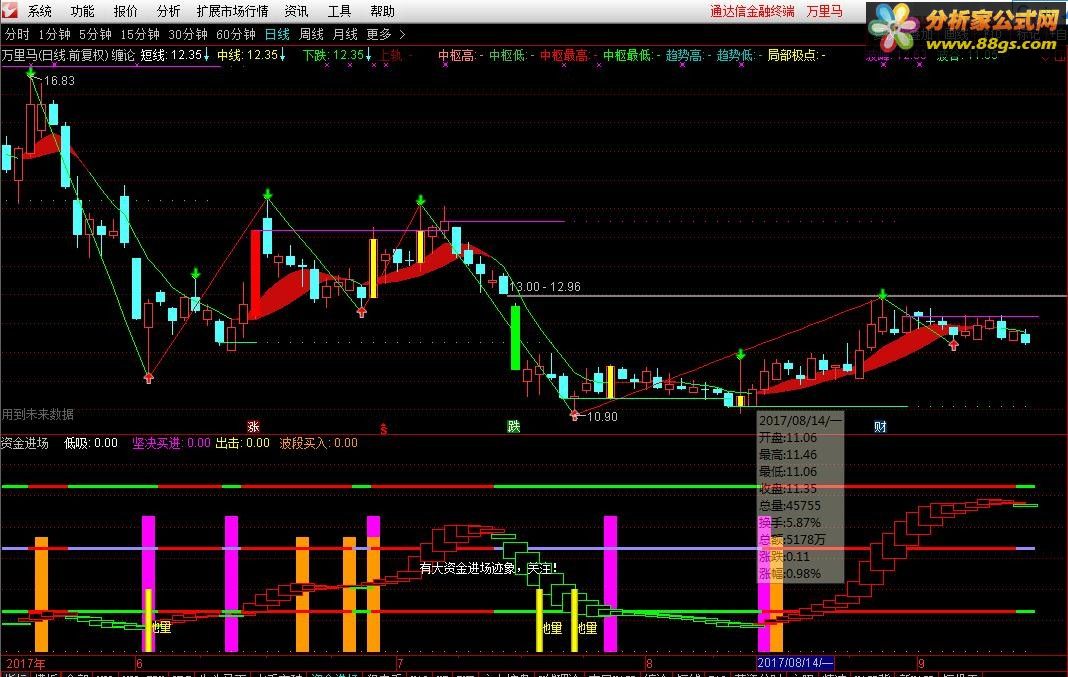This screenshot has width=1068, height=677.
Task: Click the highlighted 2017/08/14 date marker
Action: coord(795,663)
